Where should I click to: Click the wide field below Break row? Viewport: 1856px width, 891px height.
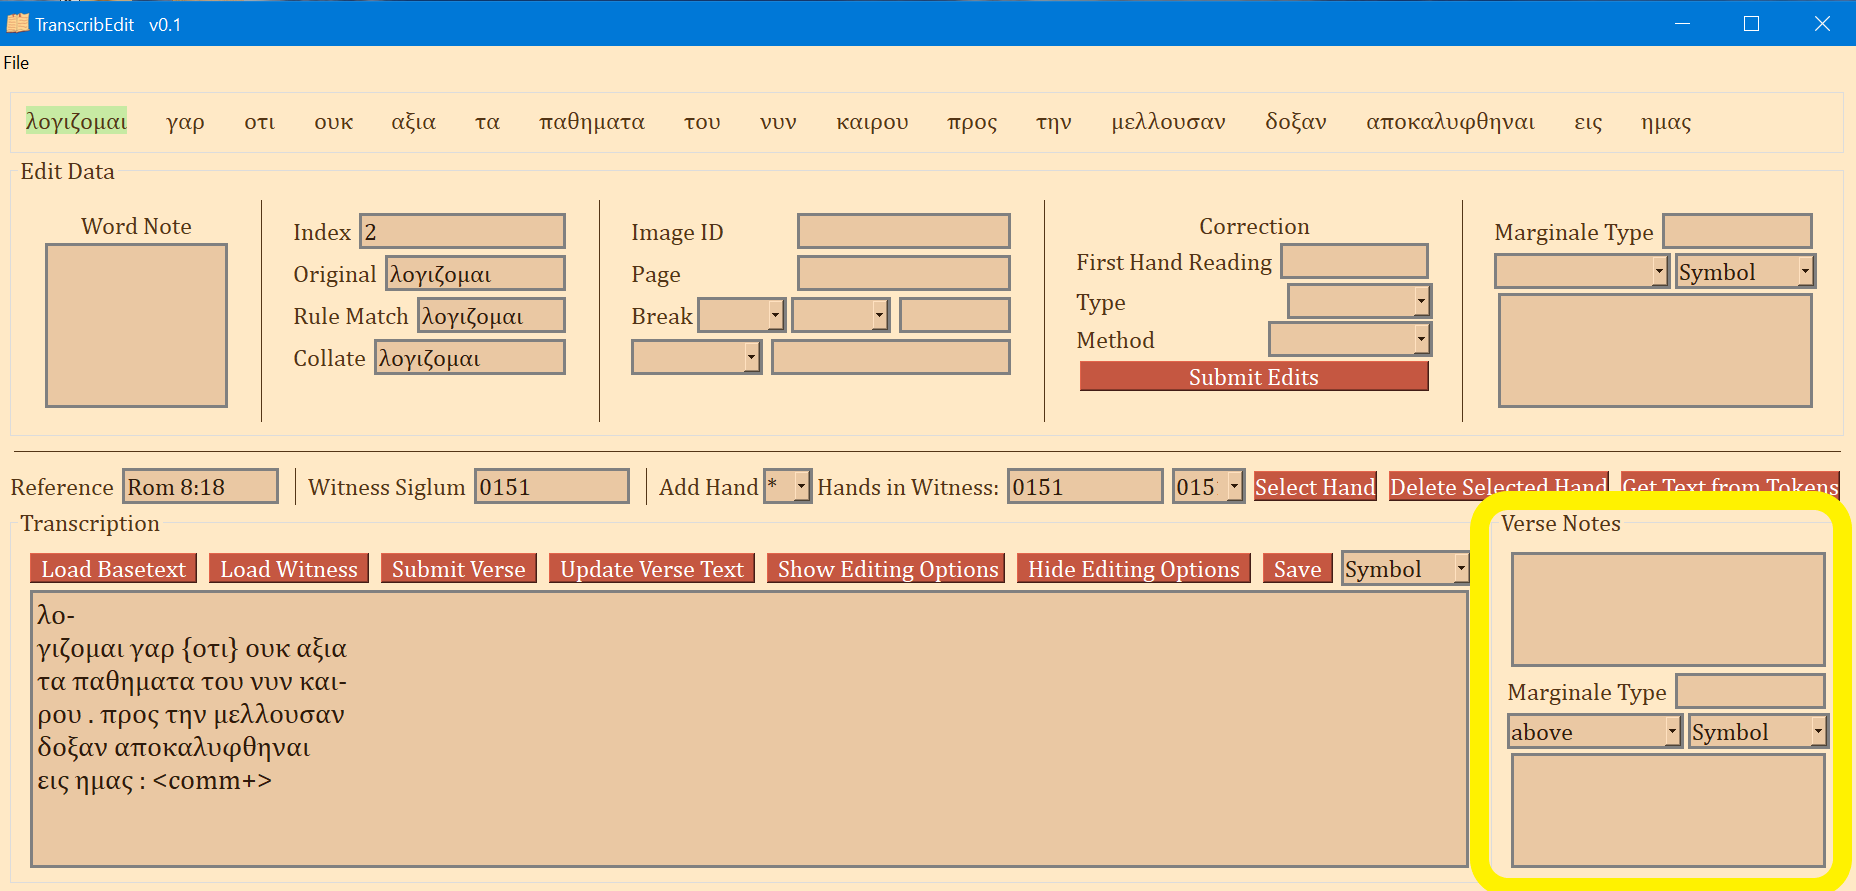(x=890, y=357)
